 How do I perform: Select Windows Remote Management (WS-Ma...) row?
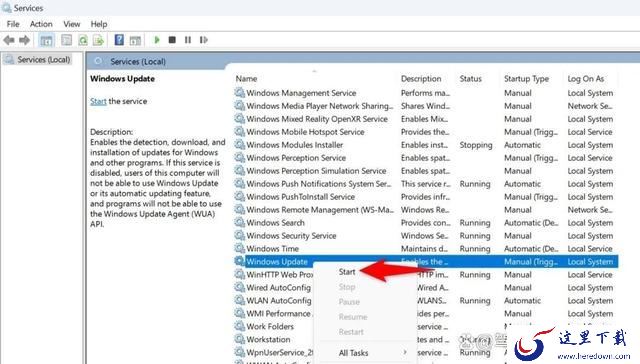point(426,210)
